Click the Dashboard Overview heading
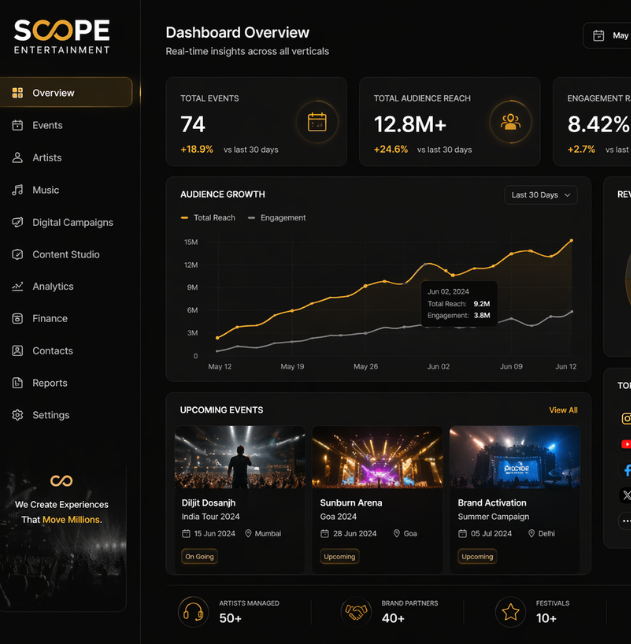Screen dimensions: 631x644 (x=237, y=33)
